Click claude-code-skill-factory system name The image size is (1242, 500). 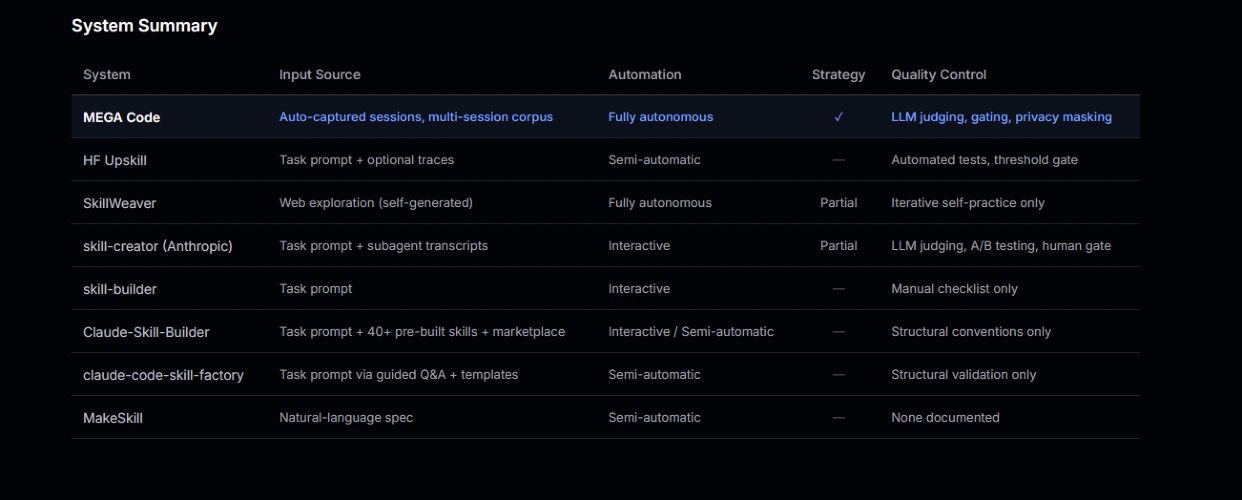(x=163, y=375)
